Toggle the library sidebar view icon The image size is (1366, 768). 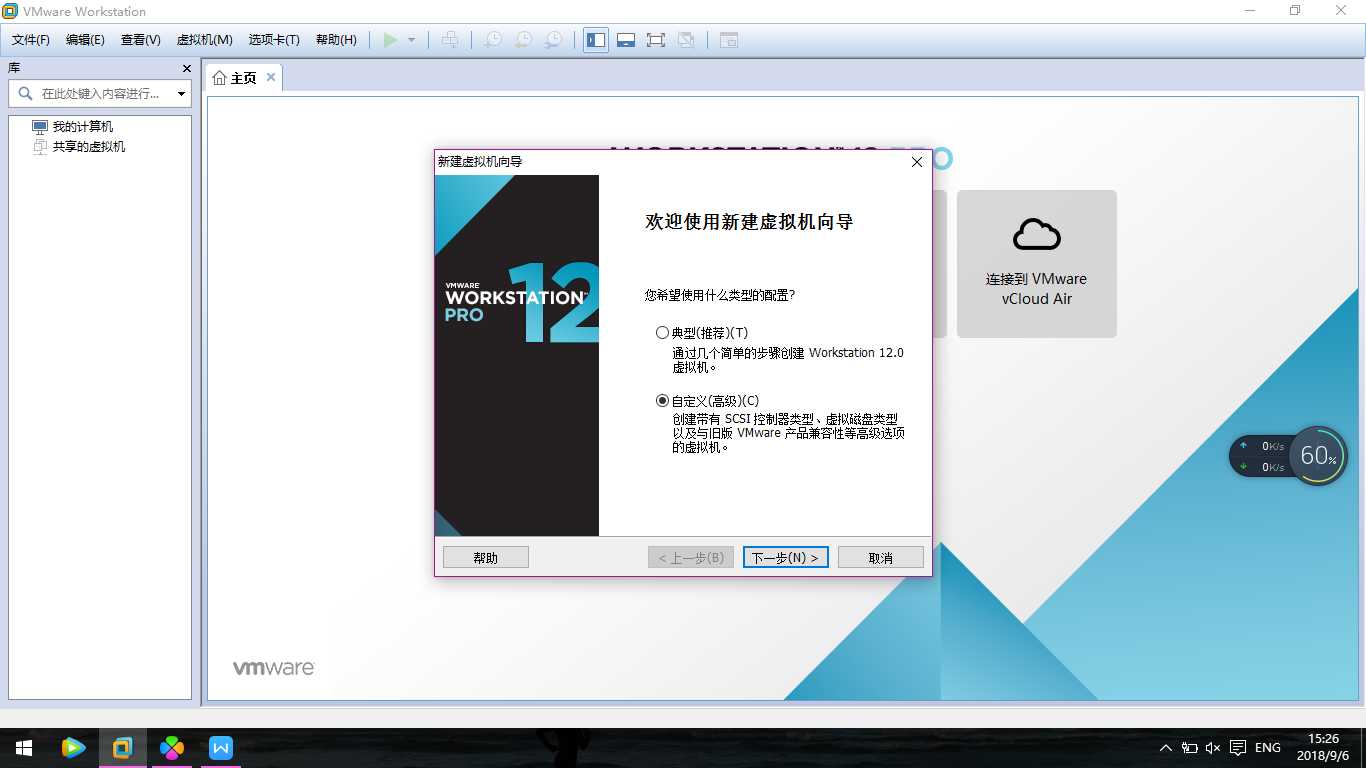point(596,40)
